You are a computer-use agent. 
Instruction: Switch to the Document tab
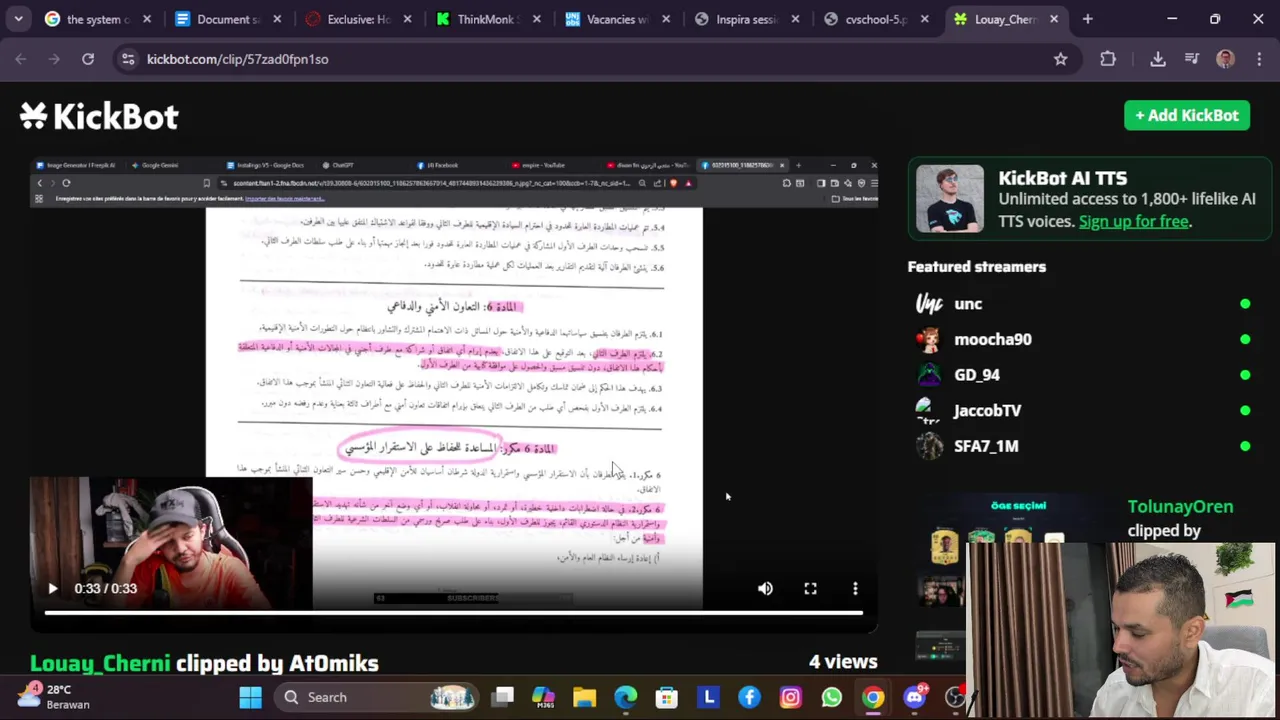227,19
